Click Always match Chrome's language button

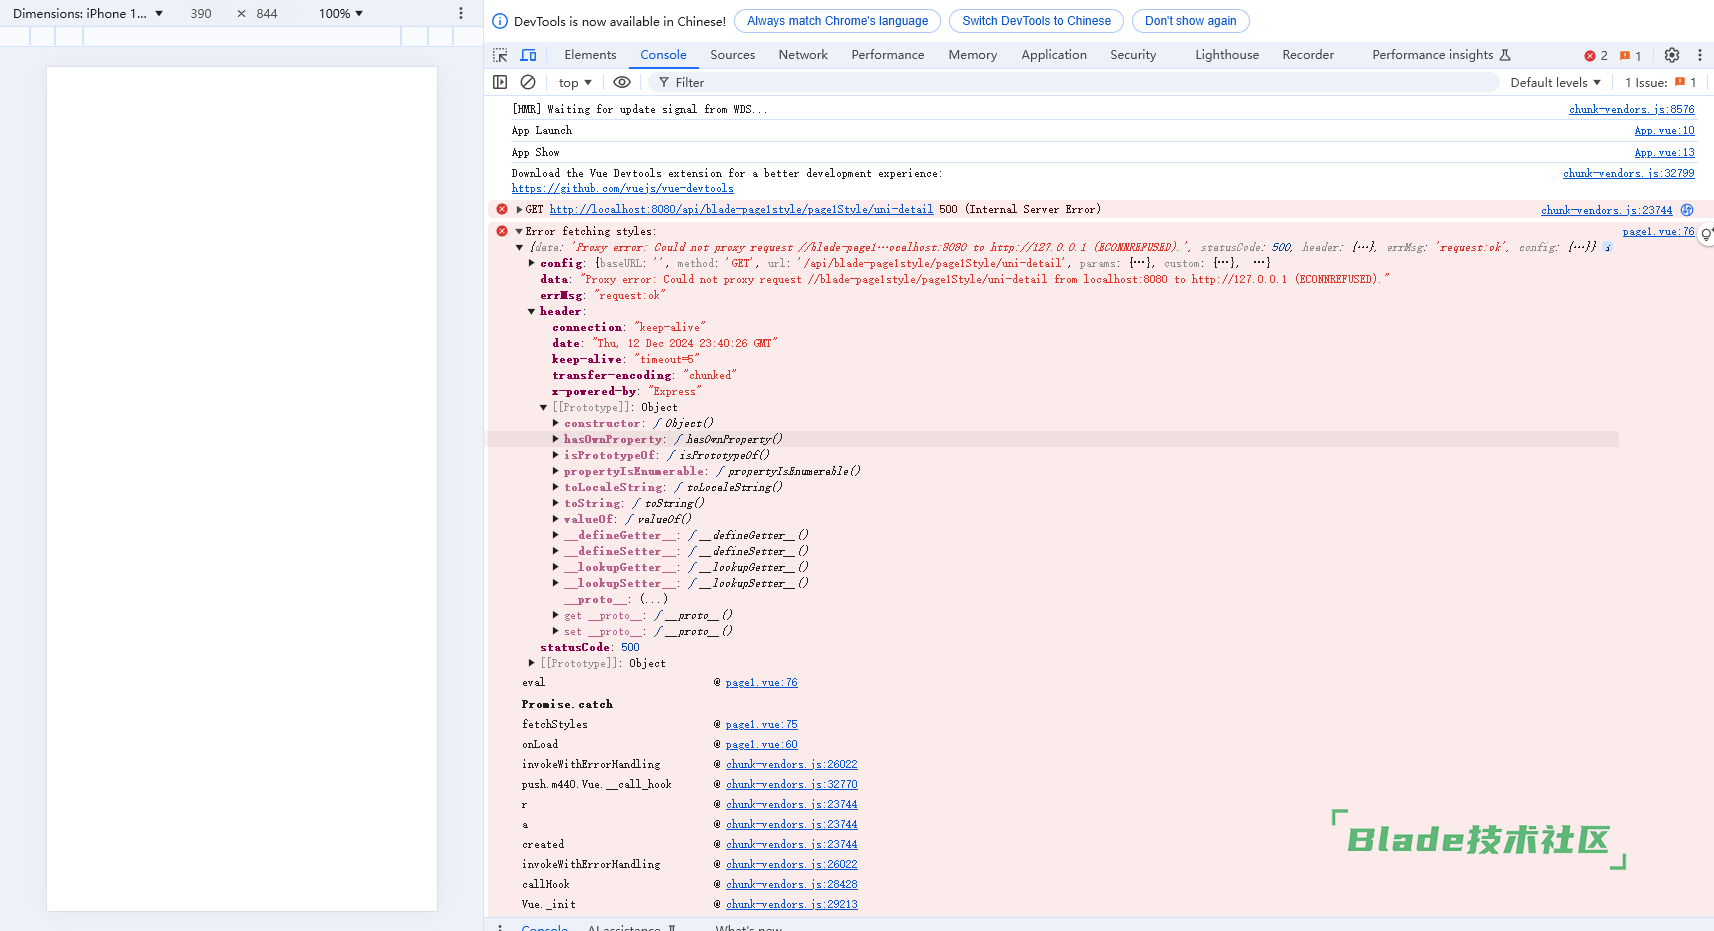(838, 21)
